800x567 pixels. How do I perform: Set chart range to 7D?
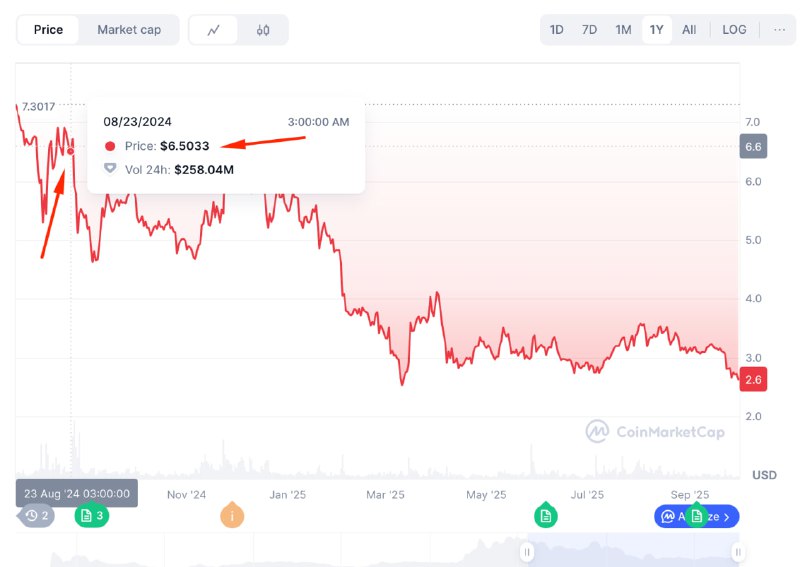pyautogui.click(x=590, y=30)
